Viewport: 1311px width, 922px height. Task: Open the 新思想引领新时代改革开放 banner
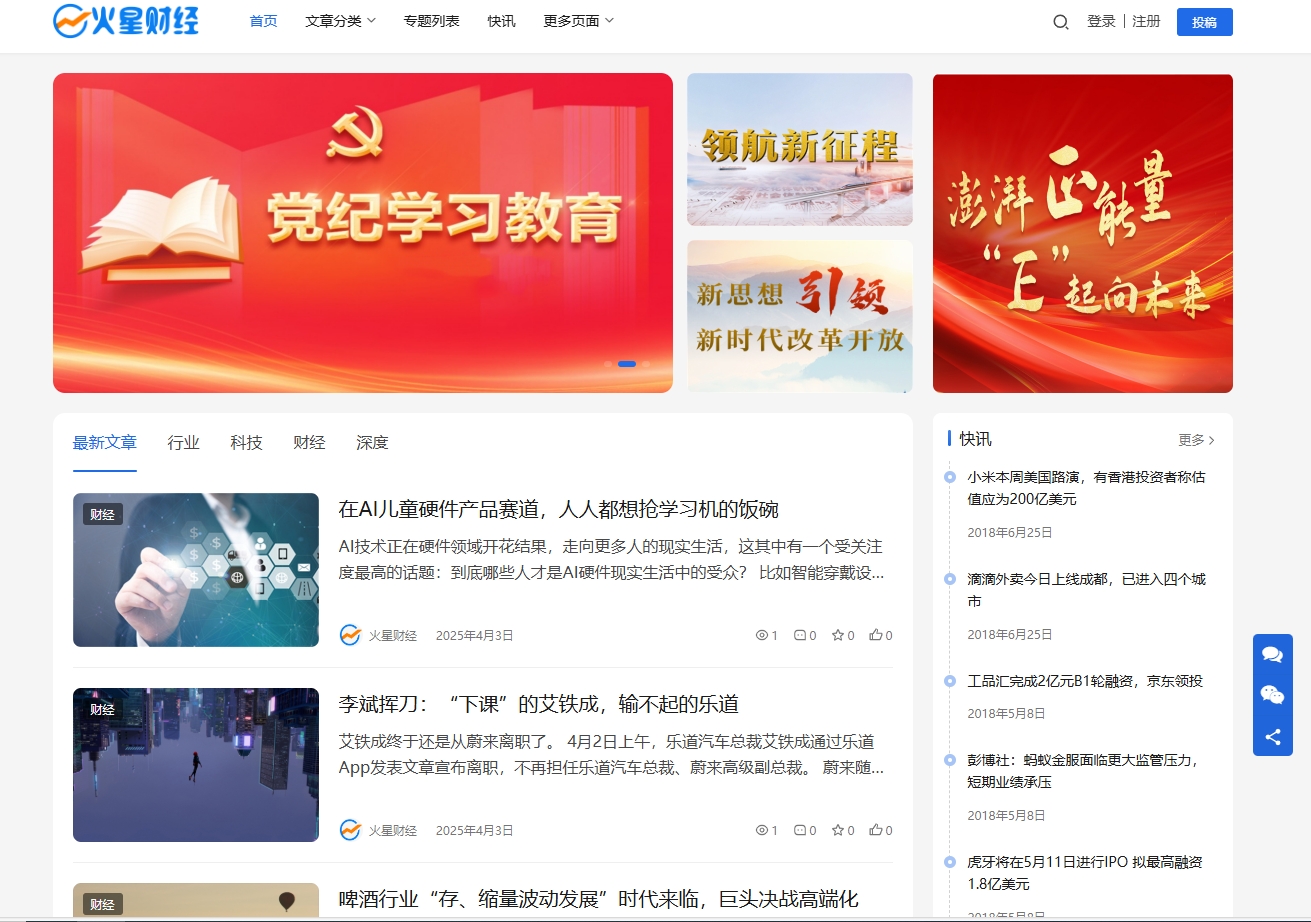pyautogui.click(x=800, y=317)
